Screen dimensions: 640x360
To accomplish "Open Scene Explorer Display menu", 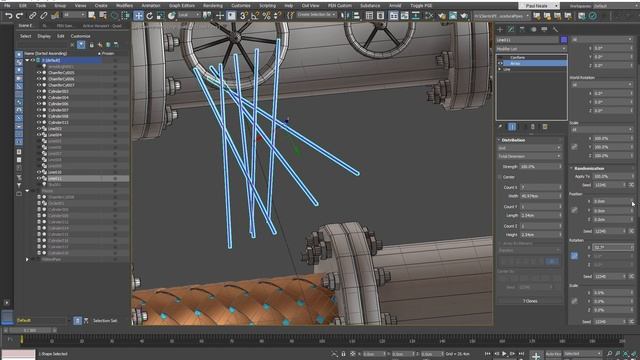I will coord(44,36).
